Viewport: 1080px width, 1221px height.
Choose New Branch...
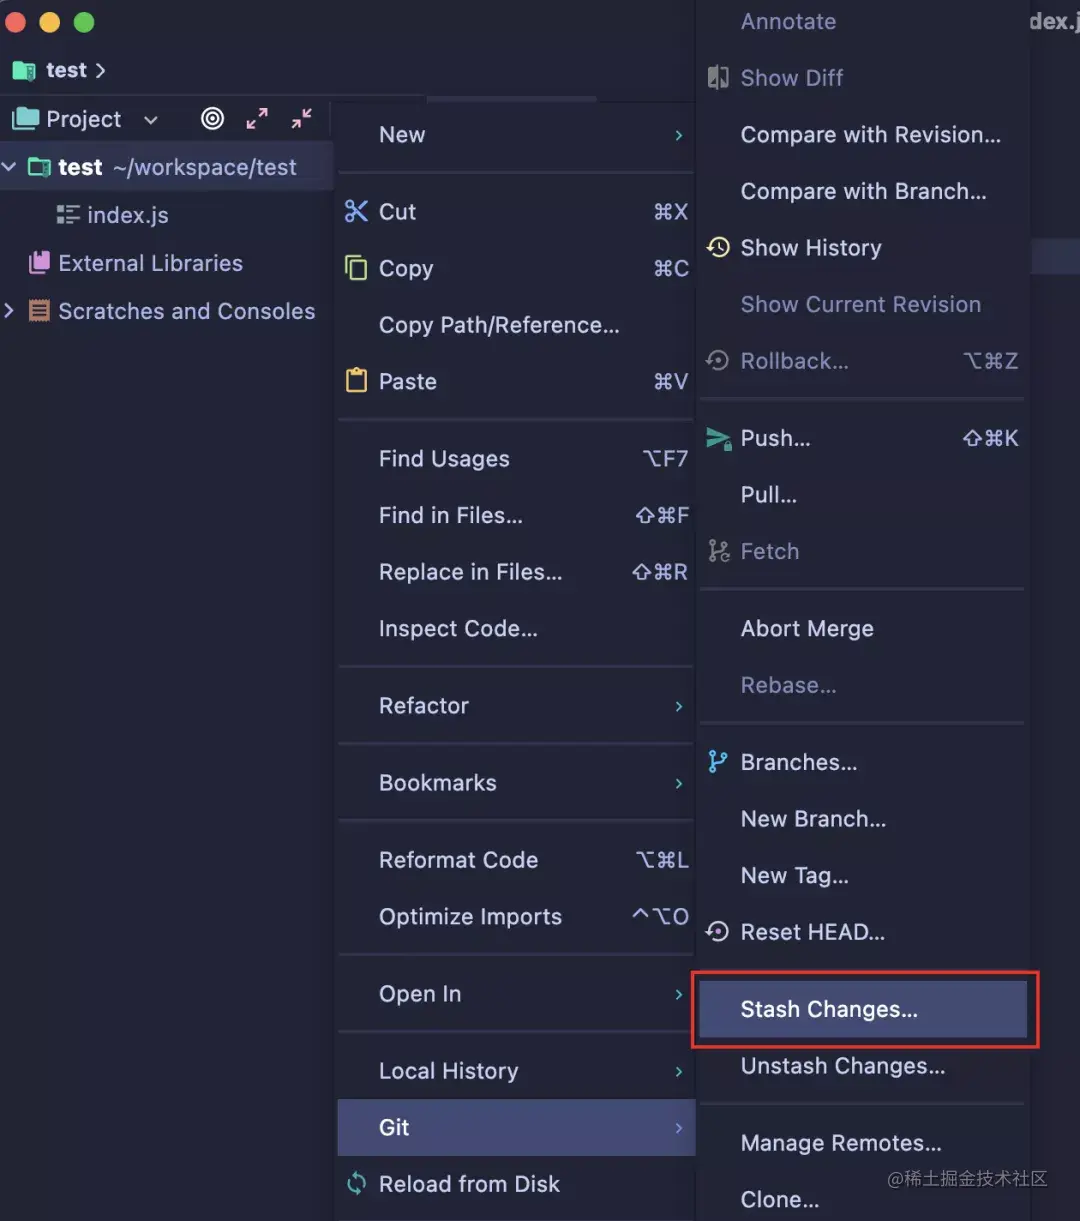pyautogui.click(x=863, y=819)
